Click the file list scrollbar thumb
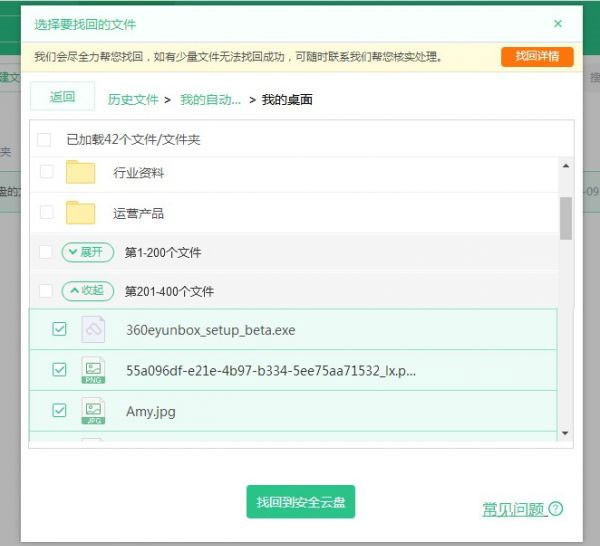This screenshot has width=600, height=546. tap(566, 217)
